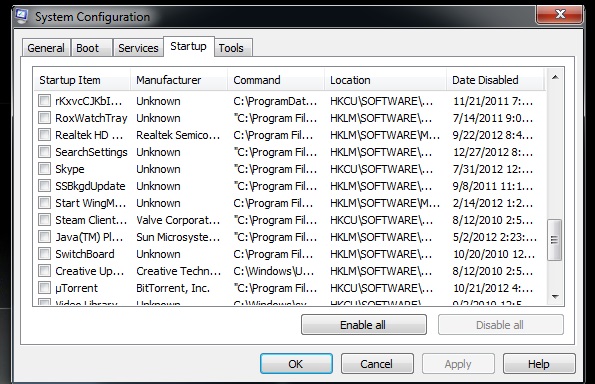Click the Disable all button

pos(501,325)
